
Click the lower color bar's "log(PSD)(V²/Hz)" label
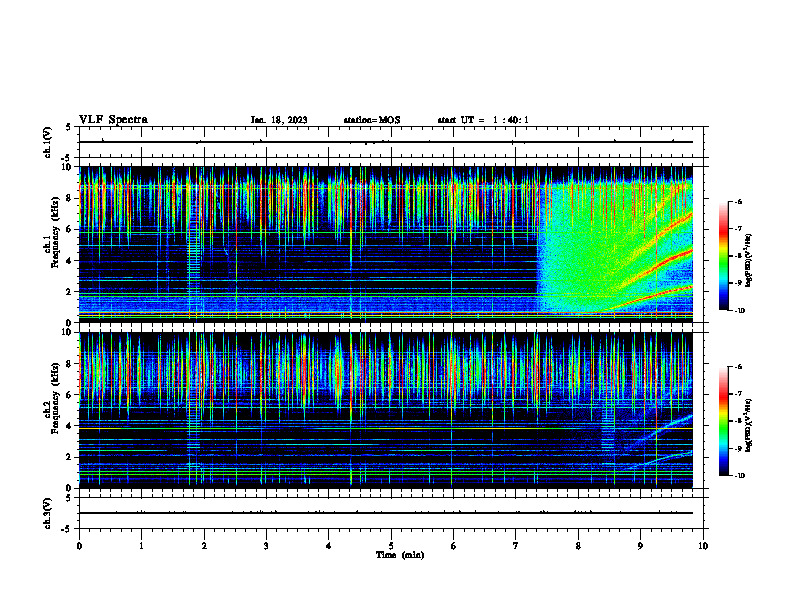coord(749,425)
